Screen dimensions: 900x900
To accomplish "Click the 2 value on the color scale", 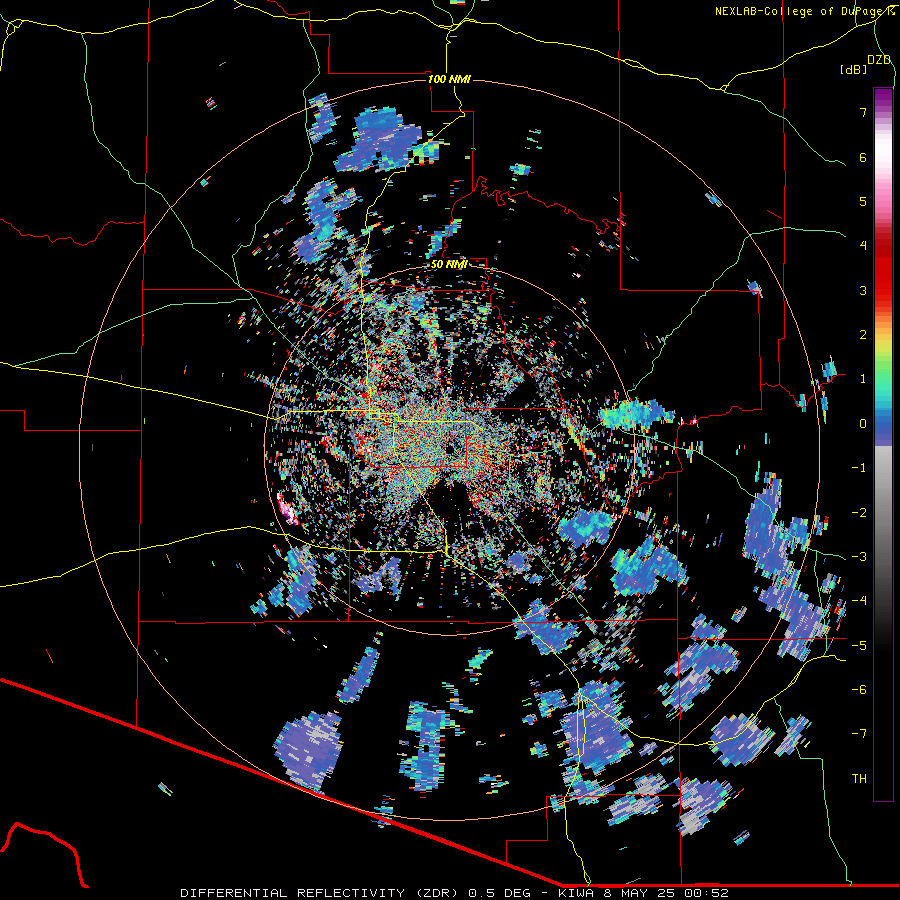I will [x=863, y=335].
